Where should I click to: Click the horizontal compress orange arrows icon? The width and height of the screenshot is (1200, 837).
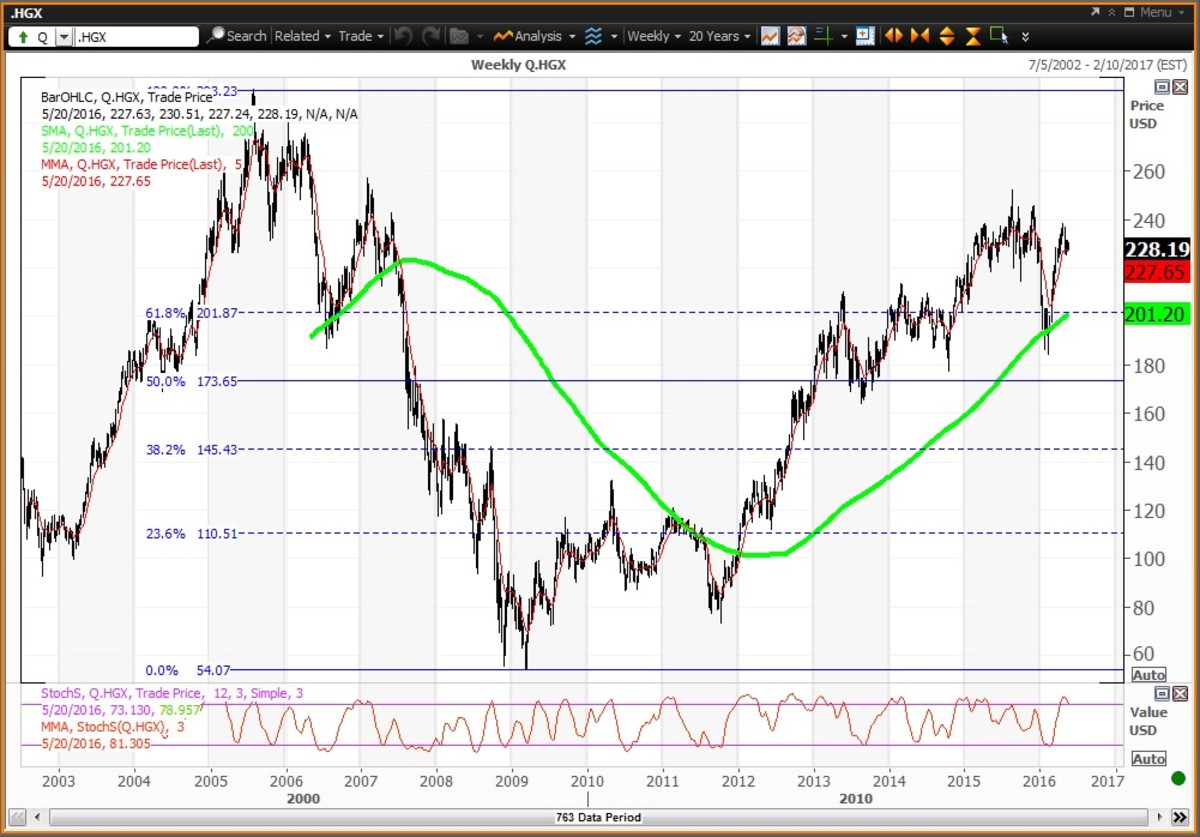point(920,36)
